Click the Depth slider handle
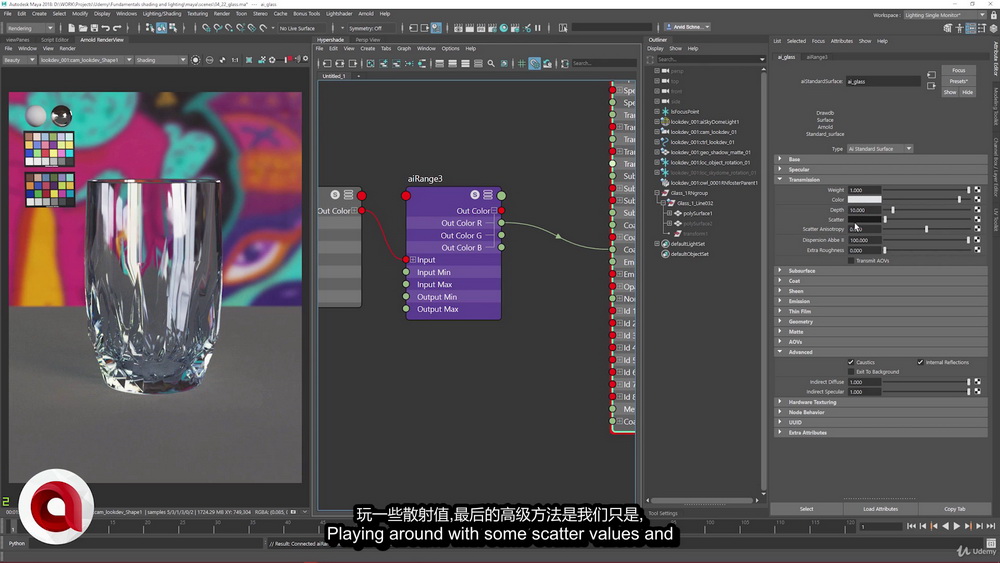The height and width of the screenshot is (563, 1000). [893, 210]
